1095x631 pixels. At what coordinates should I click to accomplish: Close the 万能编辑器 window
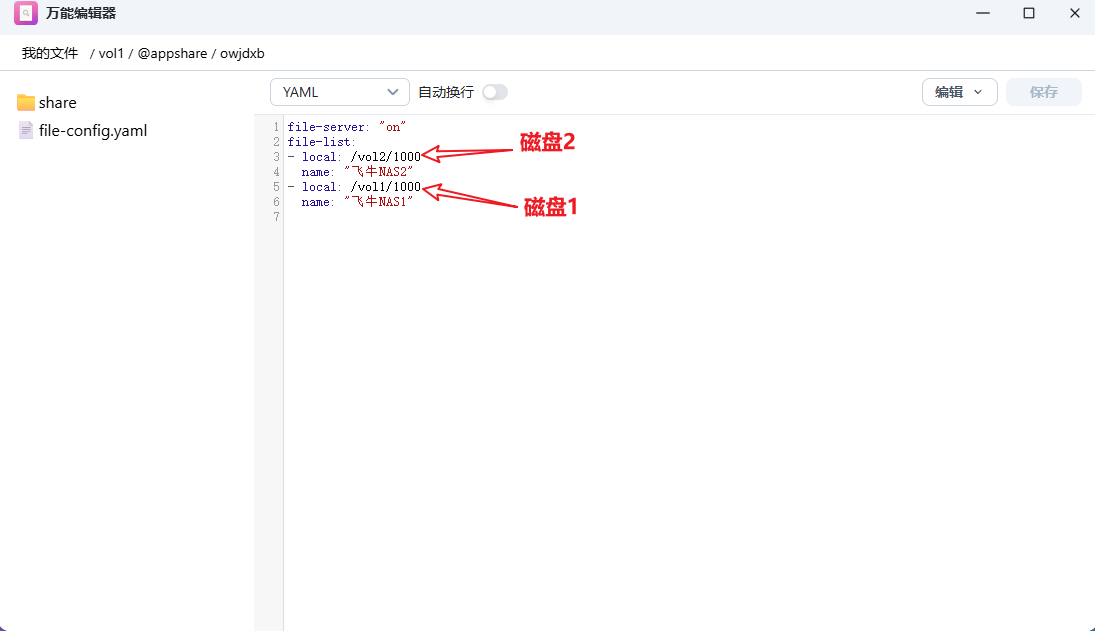point(1075,13)
